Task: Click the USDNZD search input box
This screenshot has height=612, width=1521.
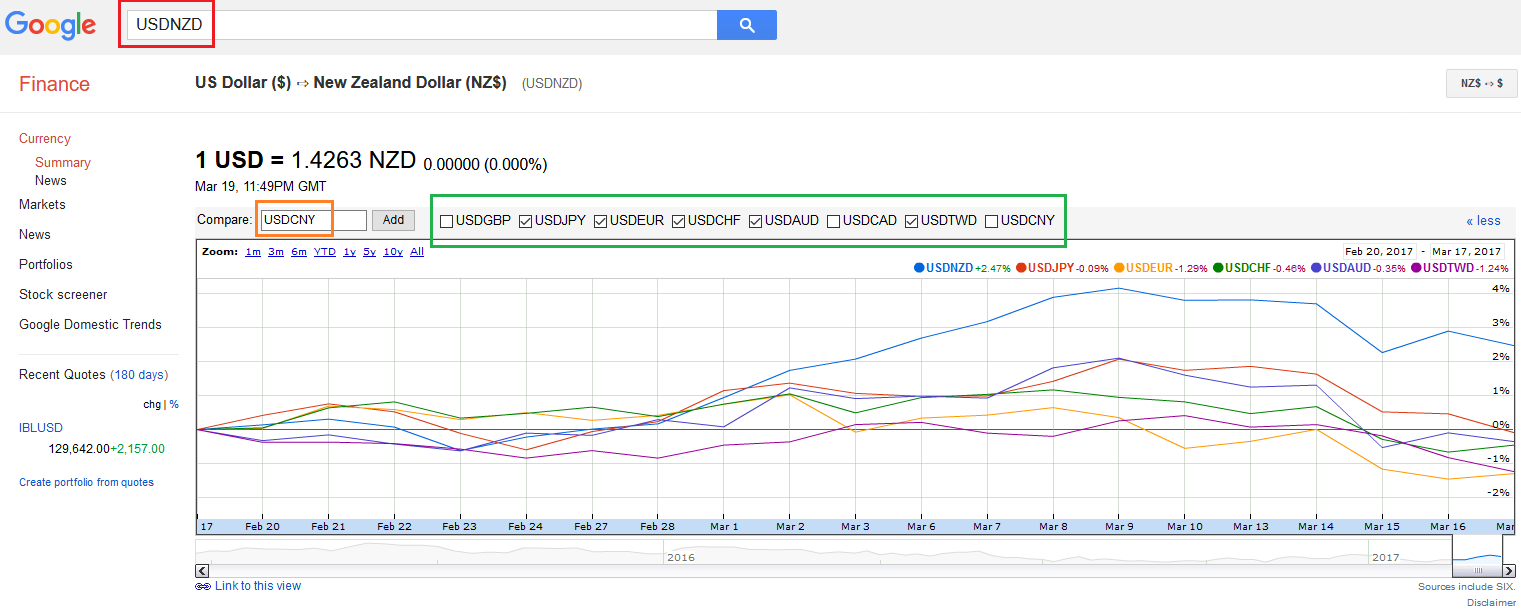Action: (420, 25)
